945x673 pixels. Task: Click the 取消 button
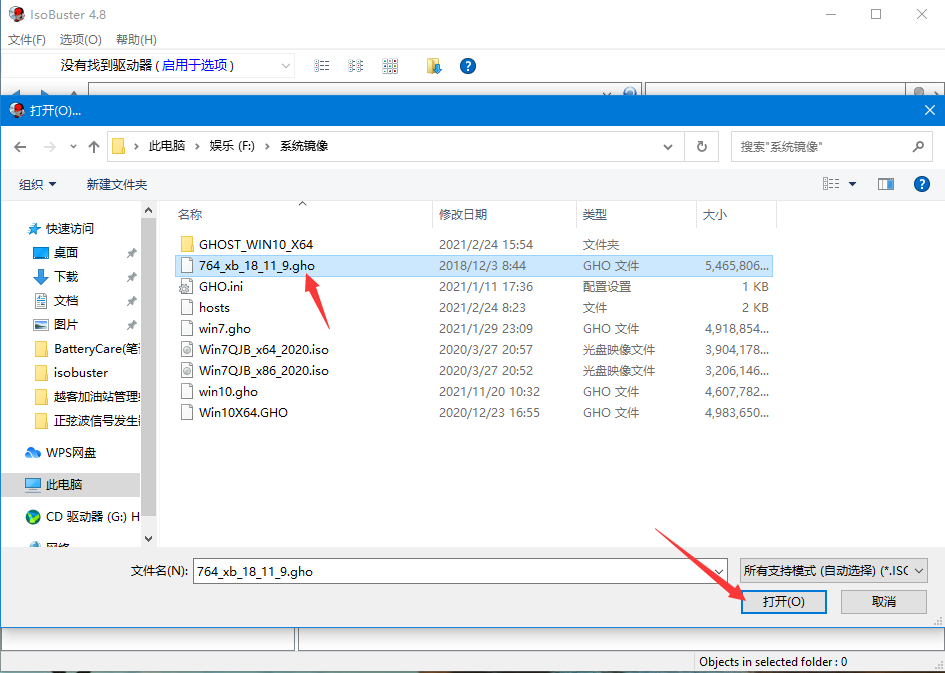point(883,602)
